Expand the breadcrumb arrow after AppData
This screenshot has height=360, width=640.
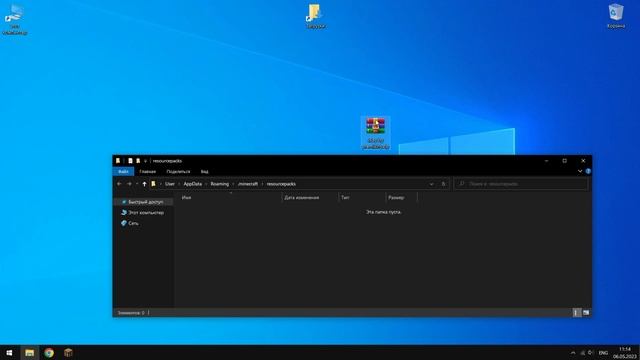click(x=206, y=184)
